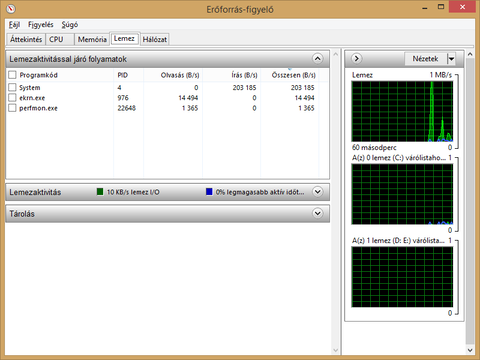The height and width of the screenshot is (360, 480).
Task: Expand the Tárolás section
Action: [x=318, y=213]
